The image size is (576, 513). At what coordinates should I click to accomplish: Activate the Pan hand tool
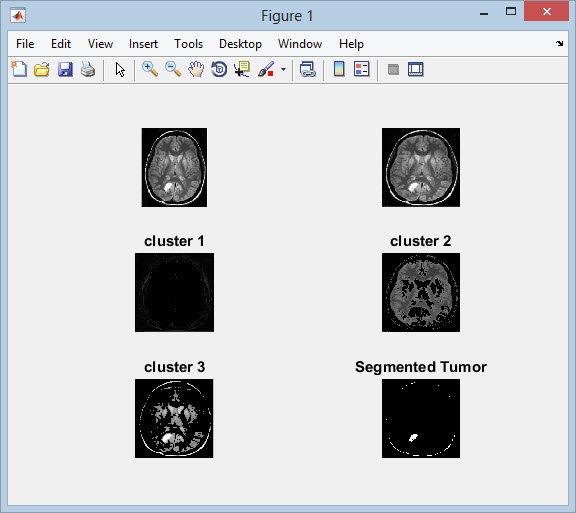196,69
